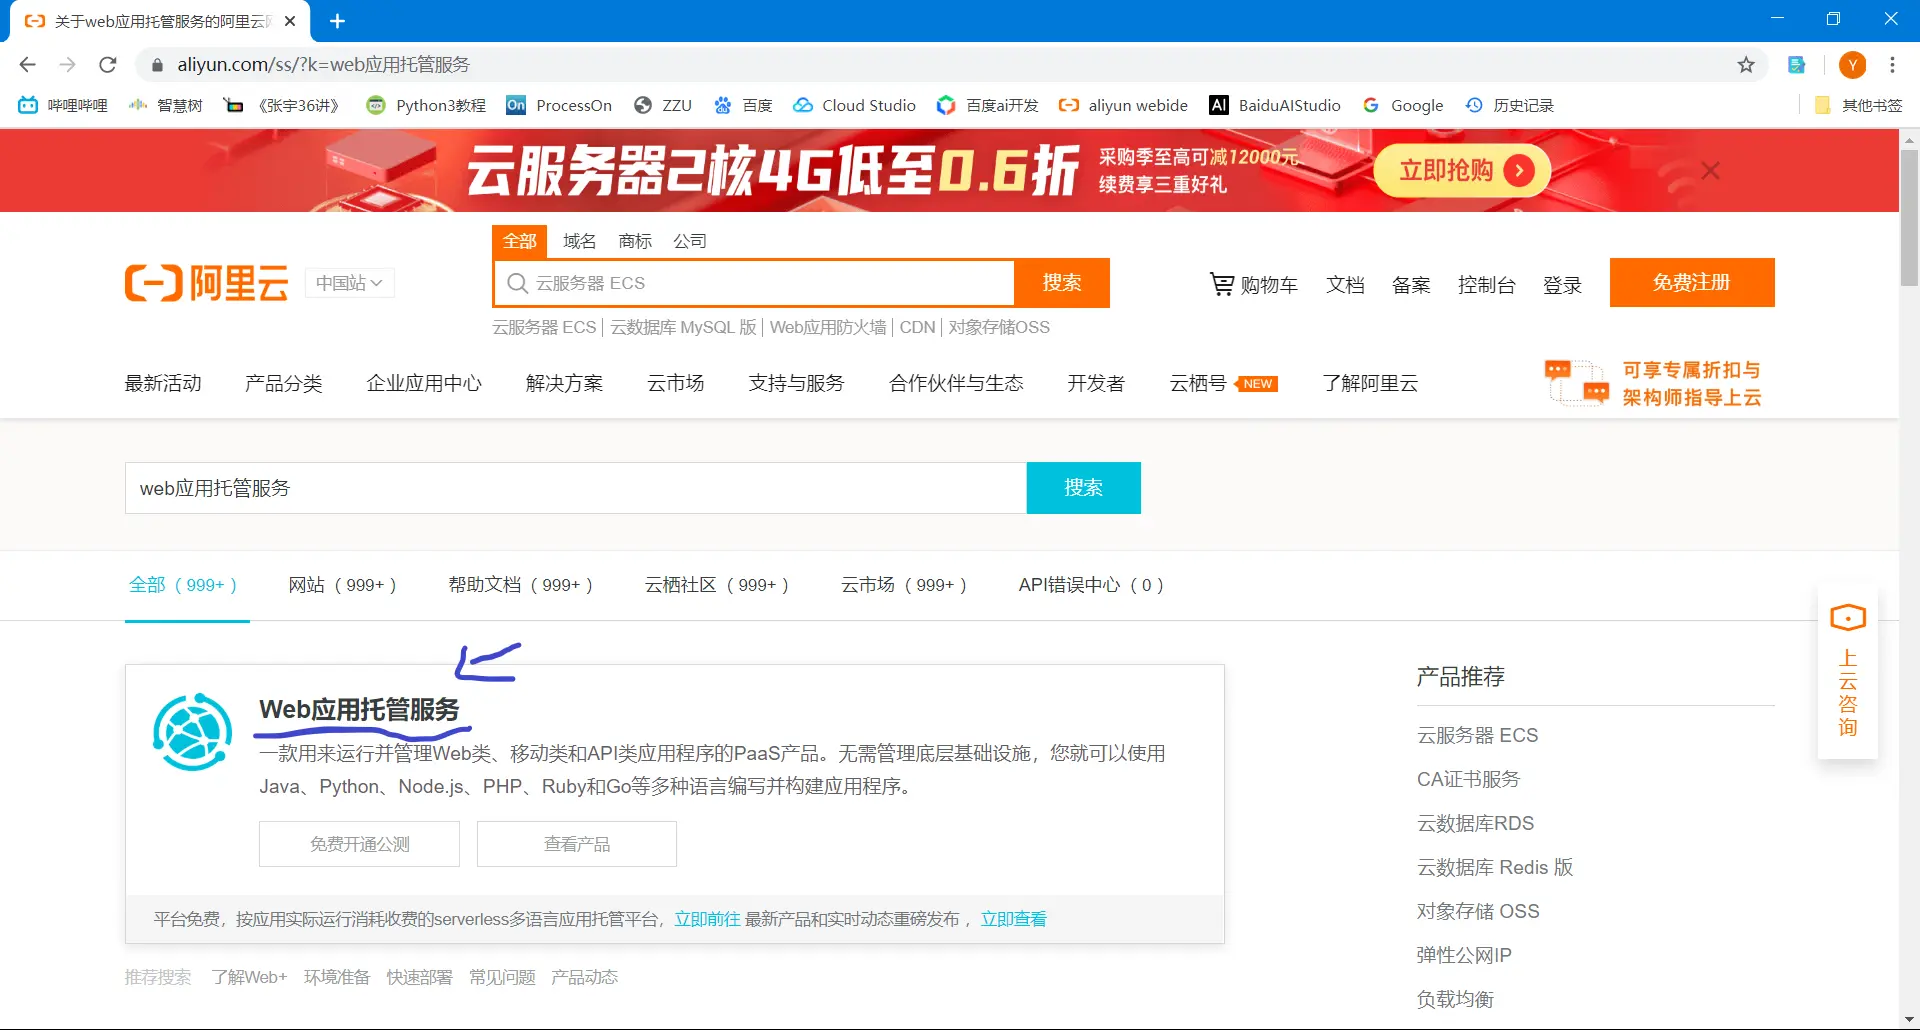
Task: Open the 上云咨询 consultation widget
Action: [1847, 672]
